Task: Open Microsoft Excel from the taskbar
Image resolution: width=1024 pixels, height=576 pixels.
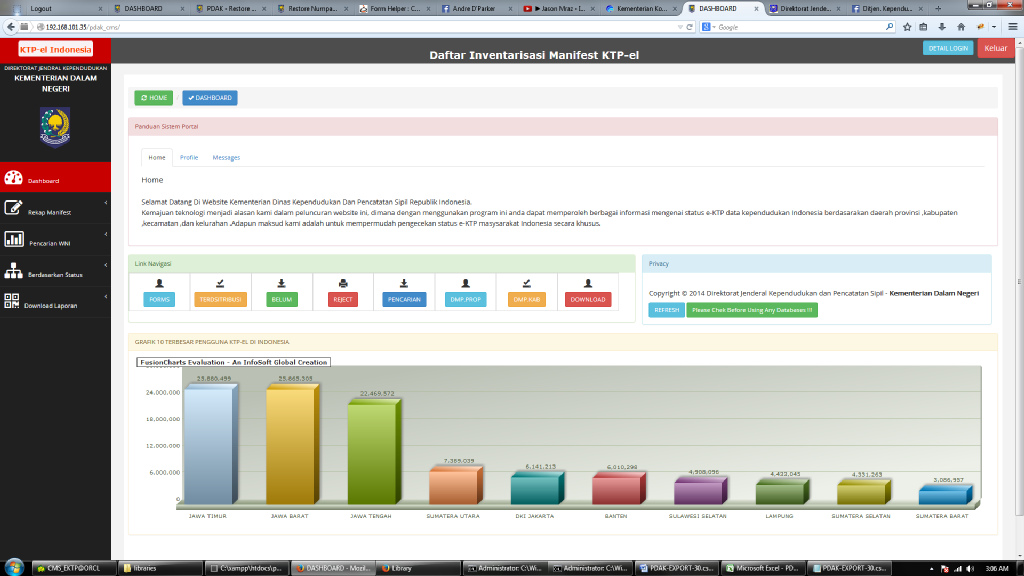Action: (762, 567)
